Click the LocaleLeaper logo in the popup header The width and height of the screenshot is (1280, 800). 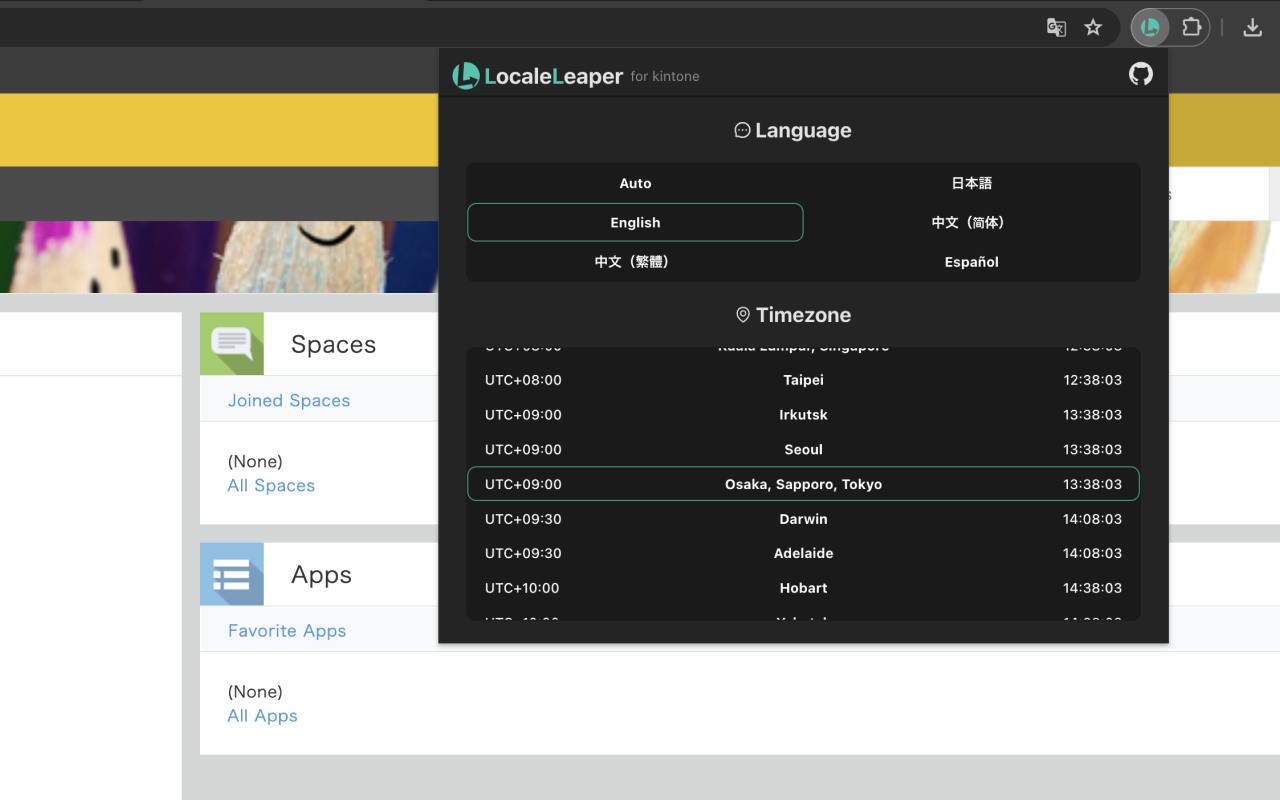click(538, 76)
